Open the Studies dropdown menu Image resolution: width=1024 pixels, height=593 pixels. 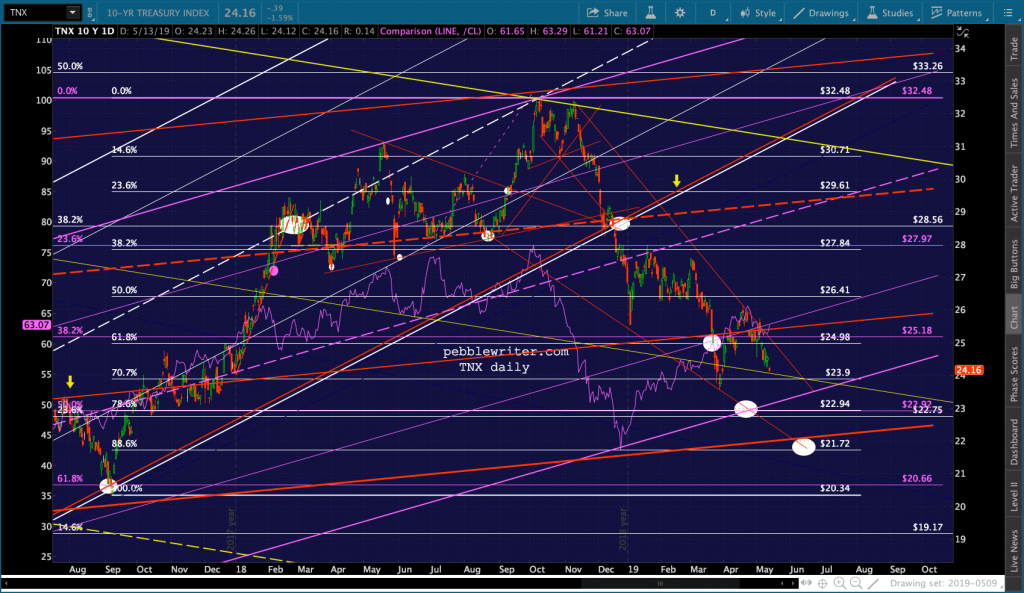[x=890, y=12]
